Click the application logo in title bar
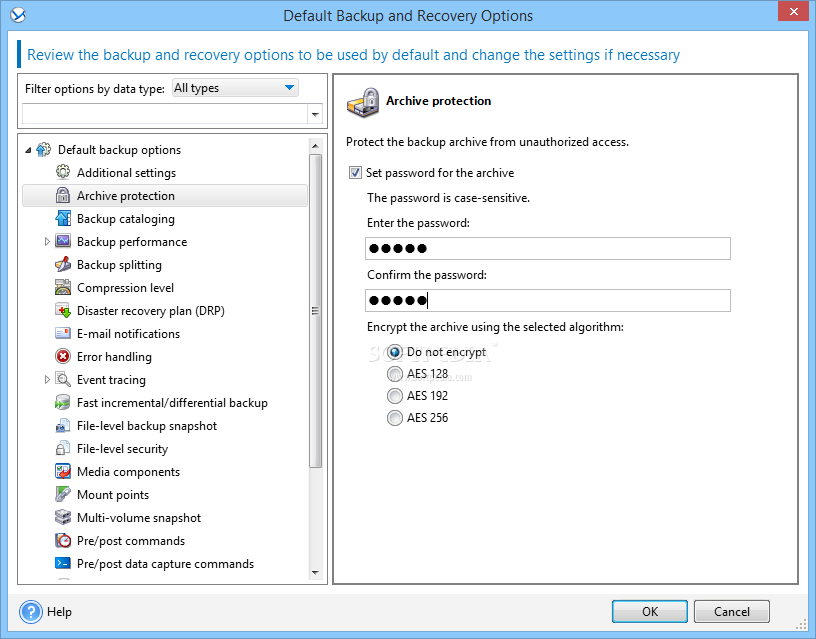 click(x=18, y=15)
